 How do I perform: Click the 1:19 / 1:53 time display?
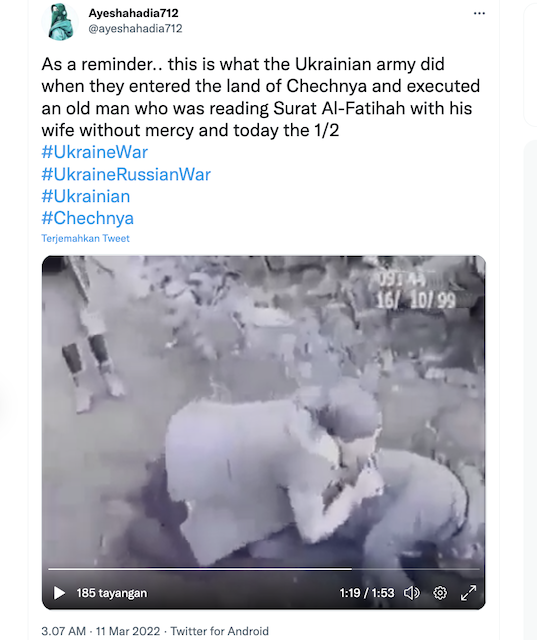367,593
